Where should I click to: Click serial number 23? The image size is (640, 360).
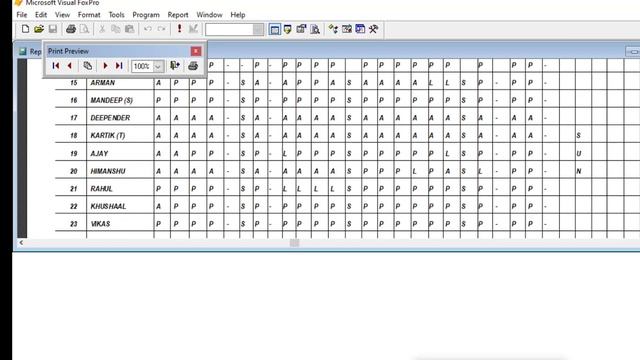click(x=73, y=224)
